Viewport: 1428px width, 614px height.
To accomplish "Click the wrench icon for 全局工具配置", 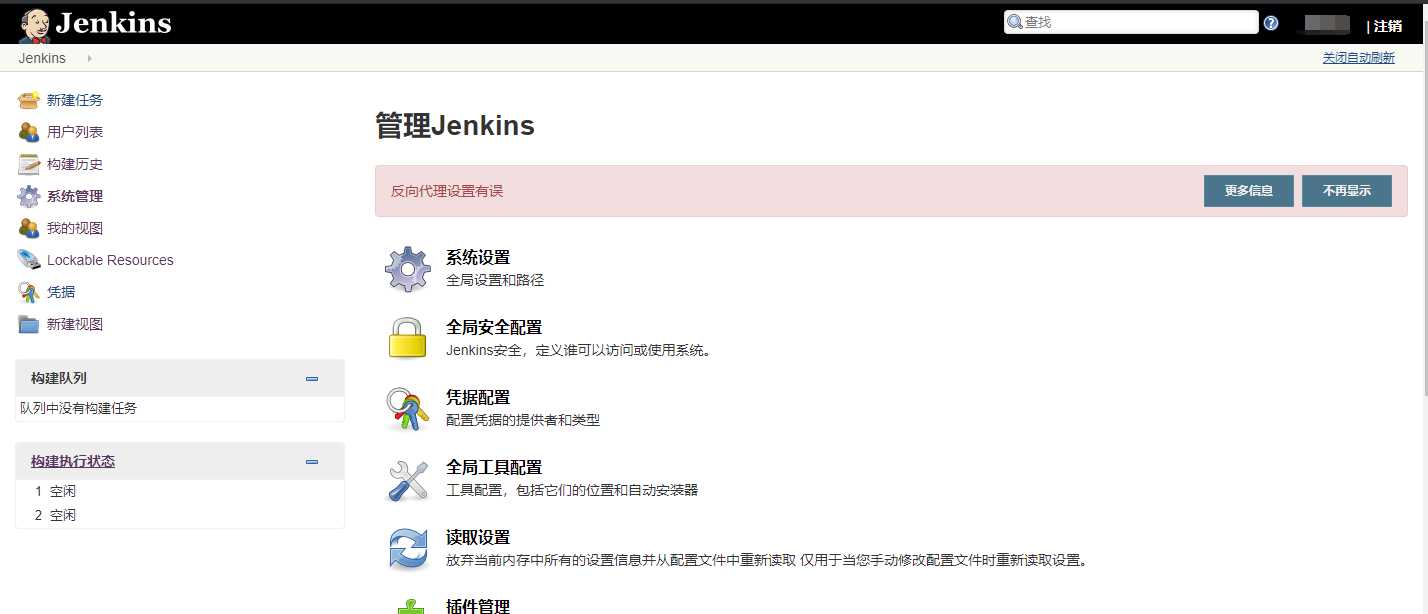I will click(x=408, y=479).
